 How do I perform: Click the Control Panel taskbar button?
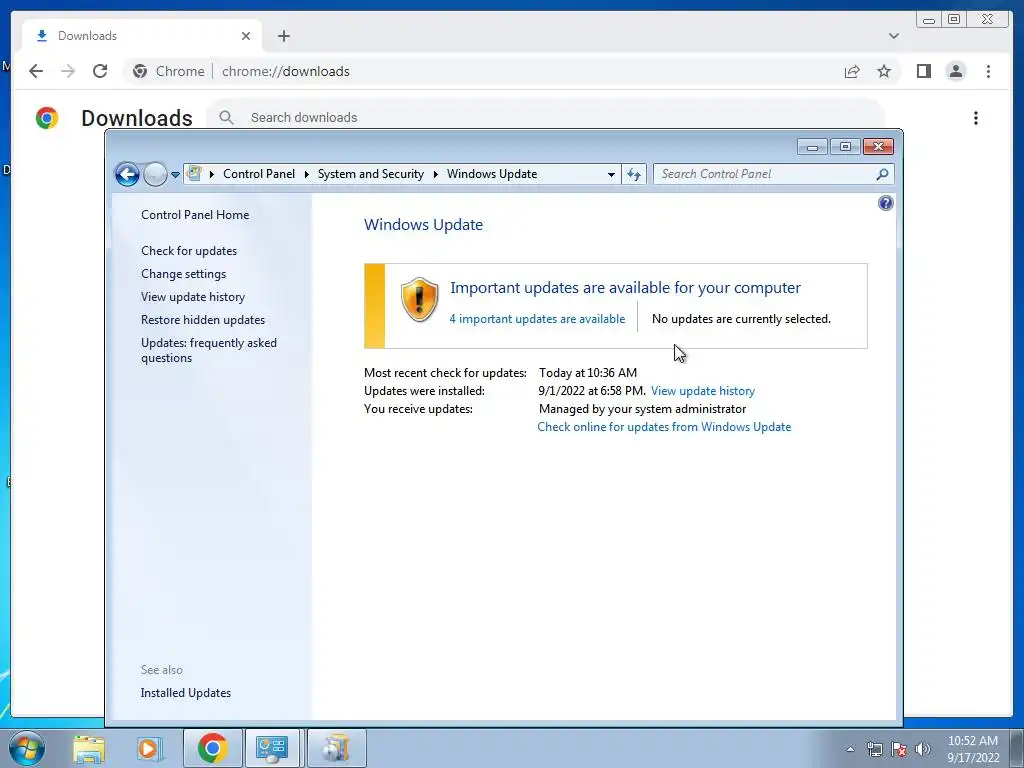point(272,748)
